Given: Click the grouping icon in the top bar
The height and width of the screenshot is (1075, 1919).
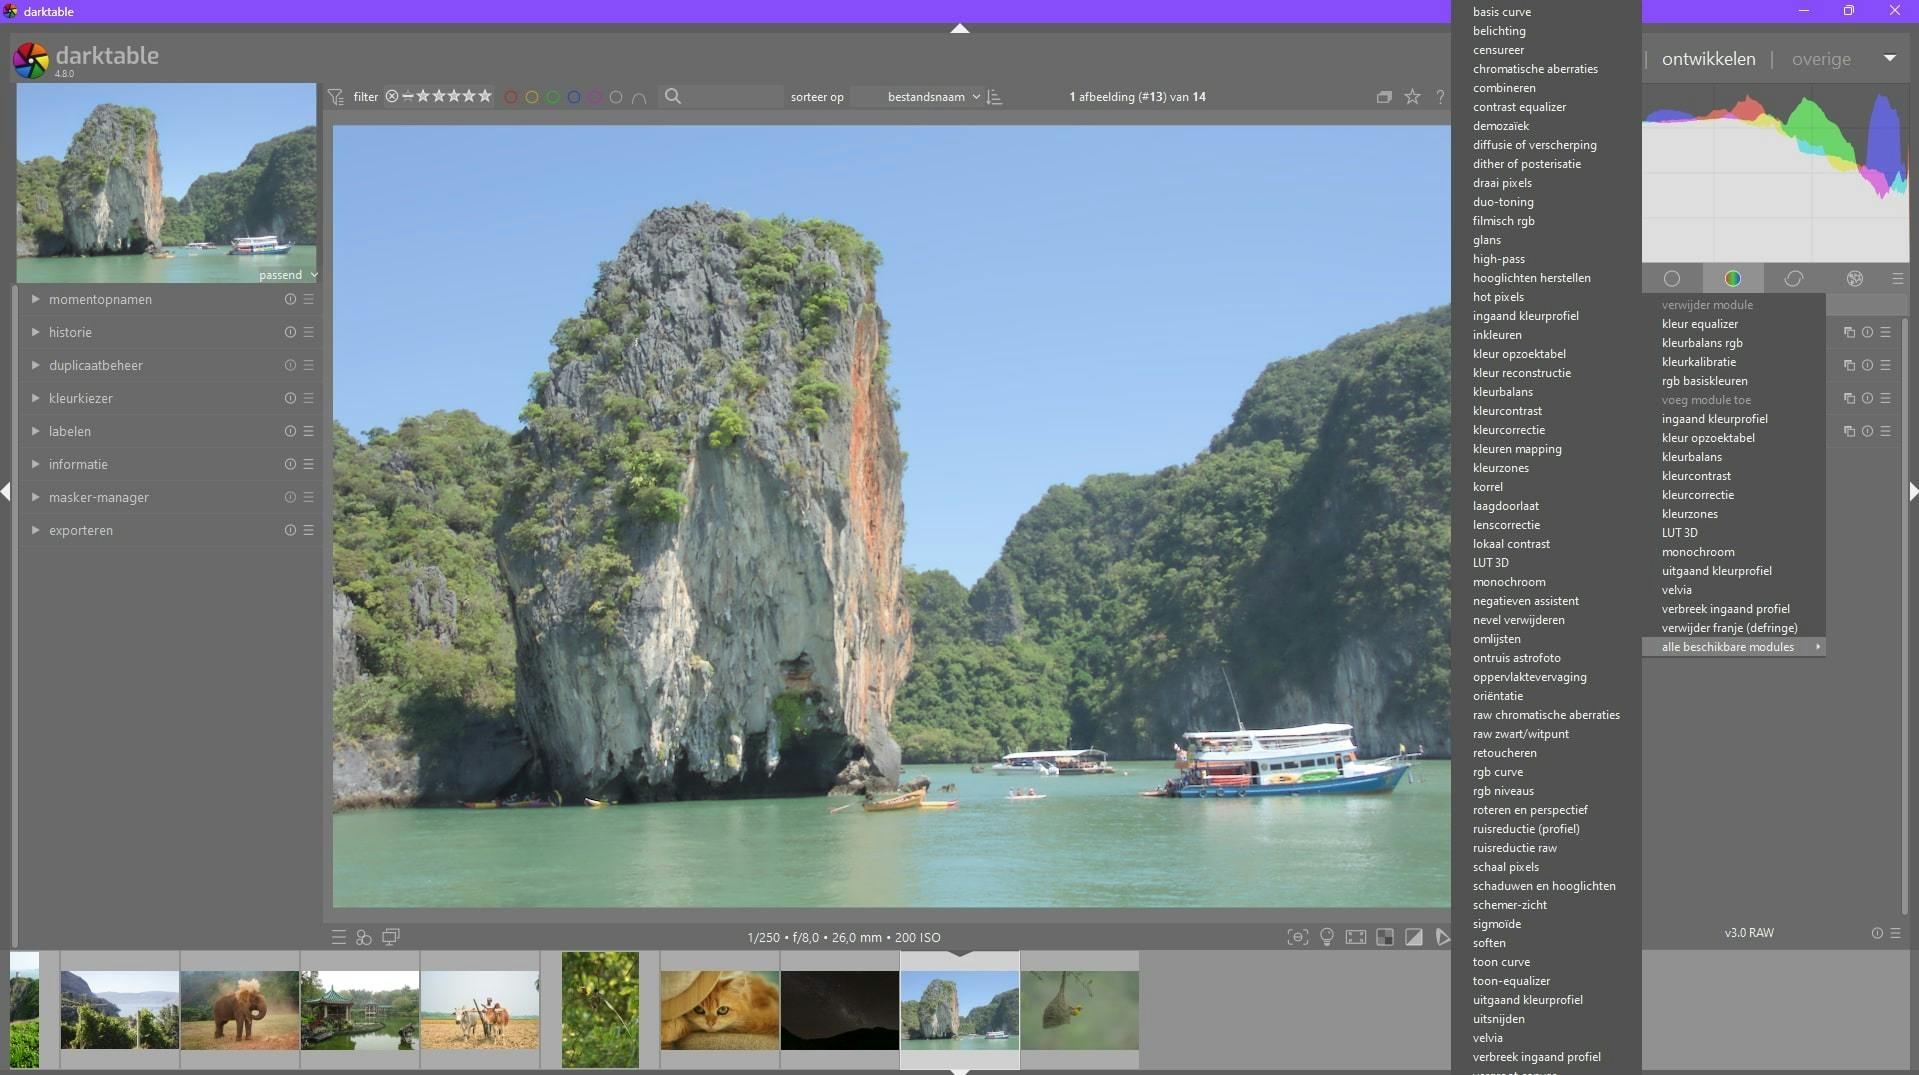Looking at the screenshot, I should 1384,97.
